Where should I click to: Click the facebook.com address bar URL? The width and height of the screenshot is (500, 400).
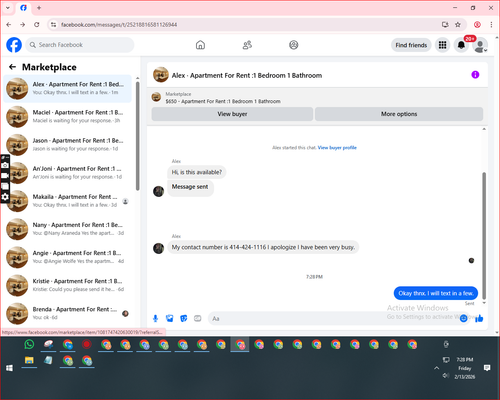tap(119, 25)
